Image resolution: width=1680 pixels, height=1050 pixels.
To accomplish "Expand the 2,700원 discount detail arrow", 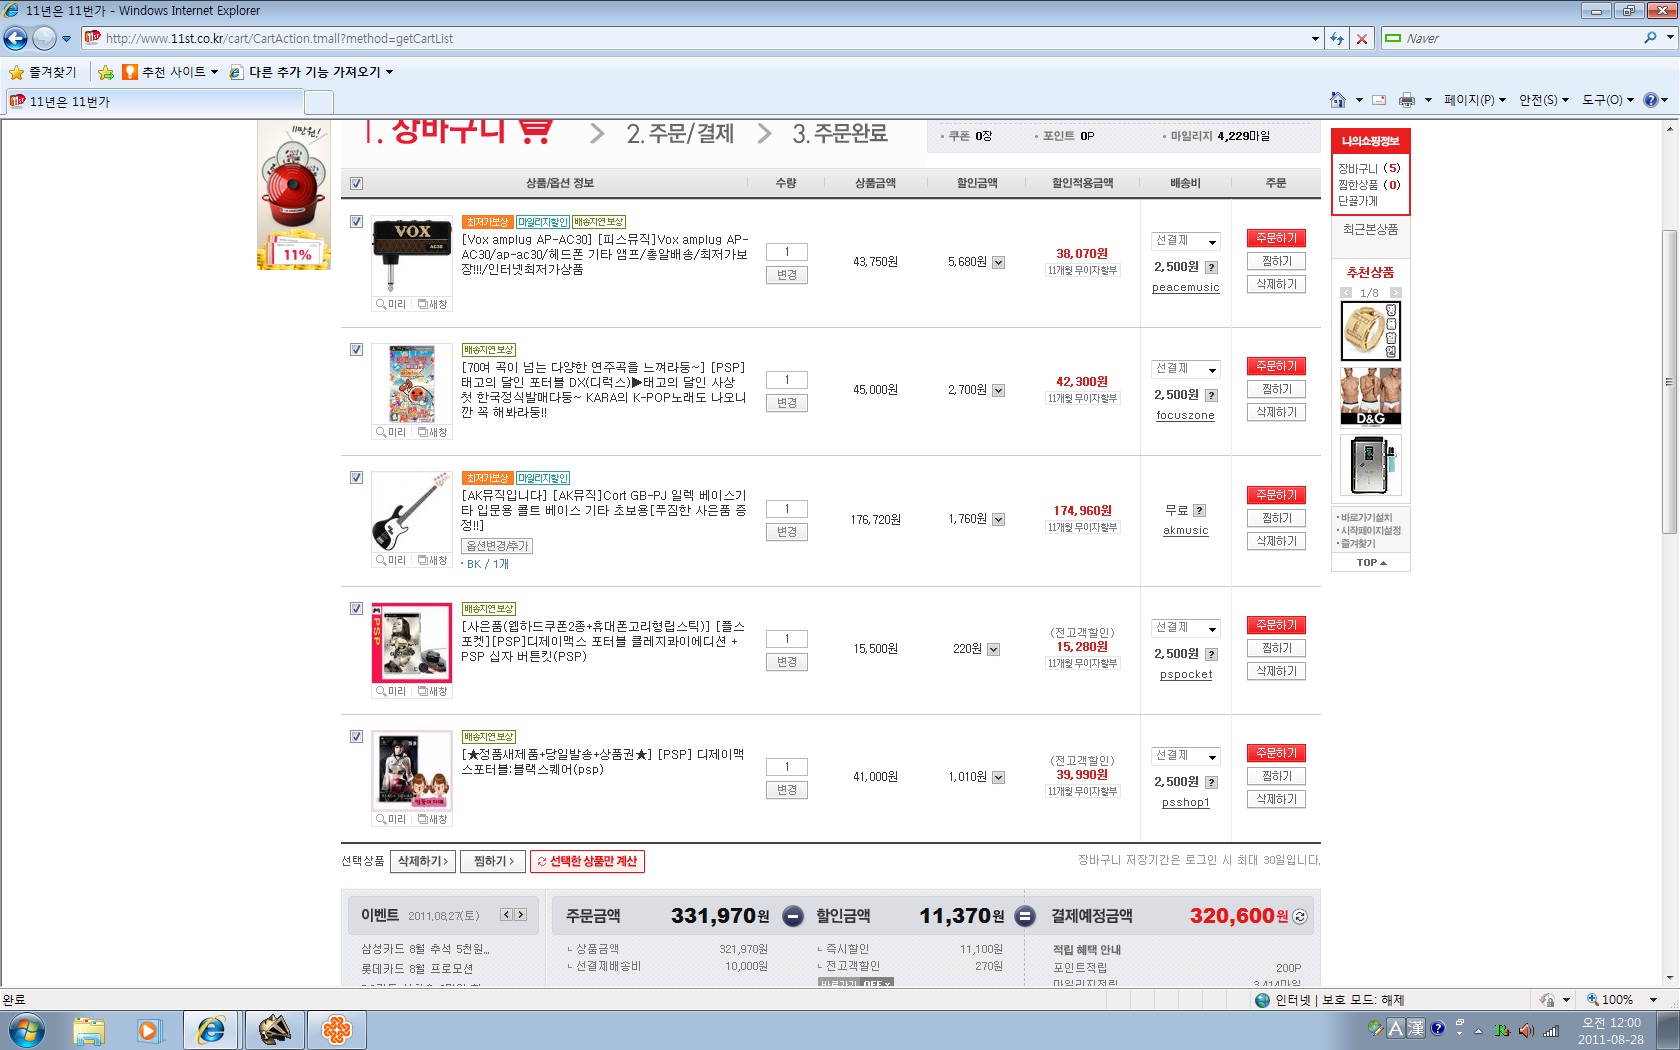I will [x=998, y=390].
